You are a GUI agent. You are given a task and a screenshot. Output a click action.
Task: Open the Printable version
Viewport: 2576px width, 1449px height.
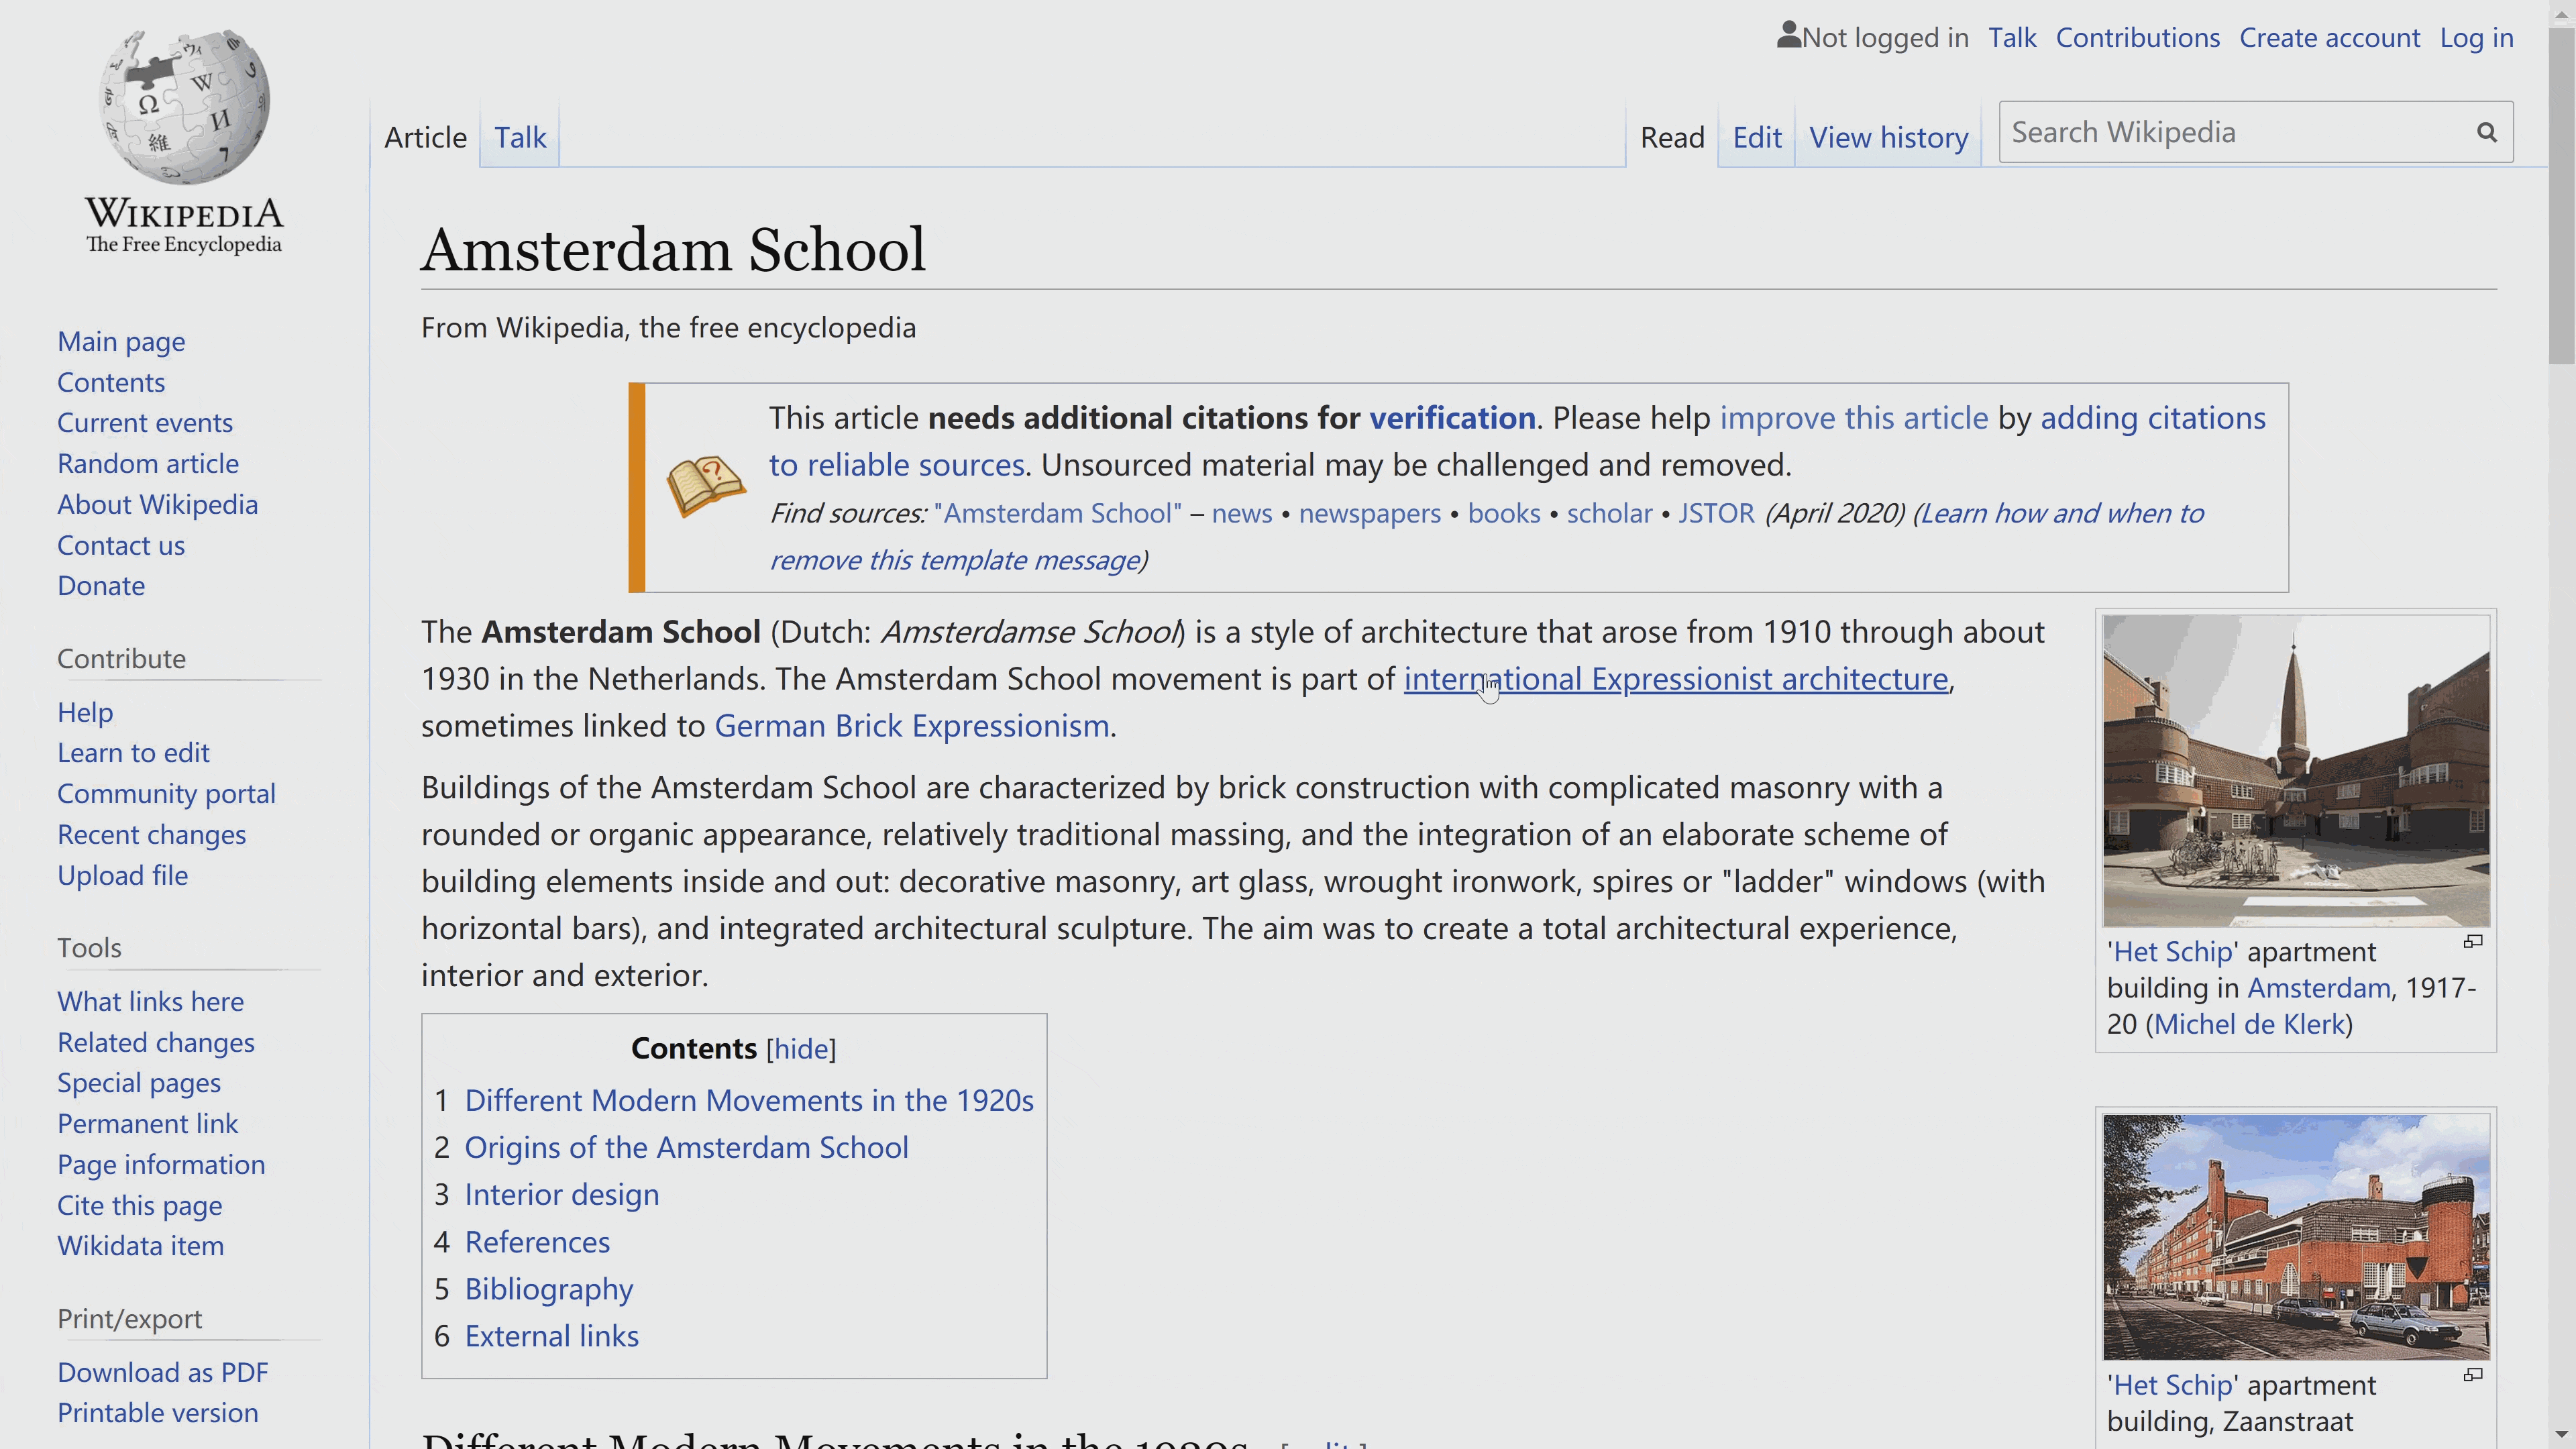click(157, 1413)
